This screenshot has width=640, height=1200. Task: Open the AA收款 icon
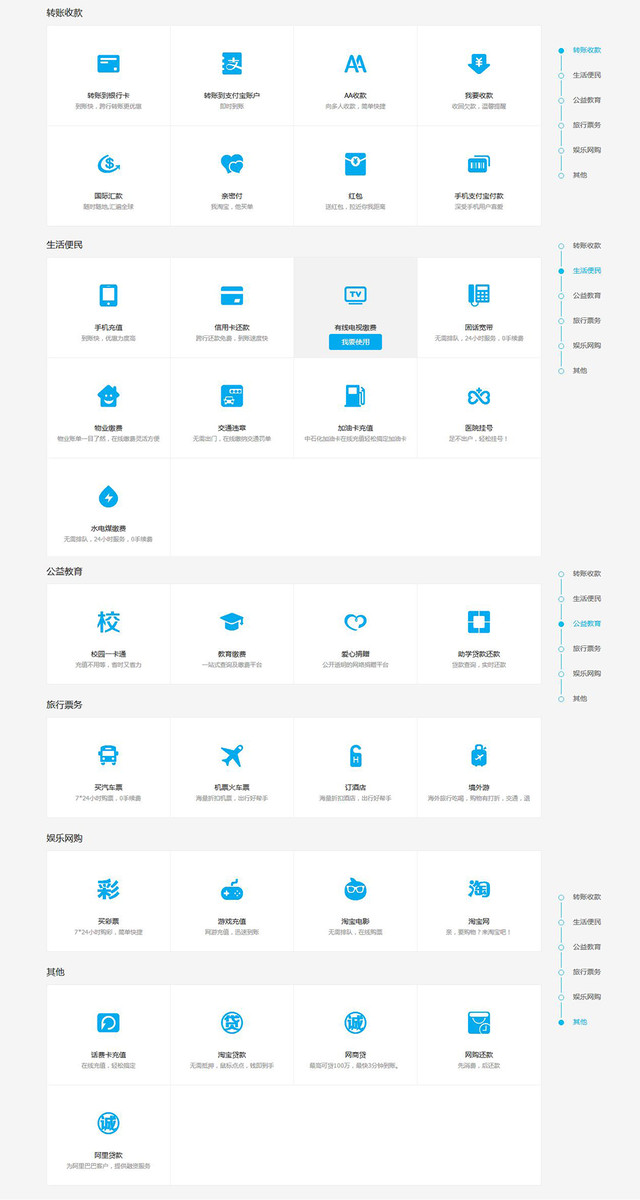pos(355,64)
